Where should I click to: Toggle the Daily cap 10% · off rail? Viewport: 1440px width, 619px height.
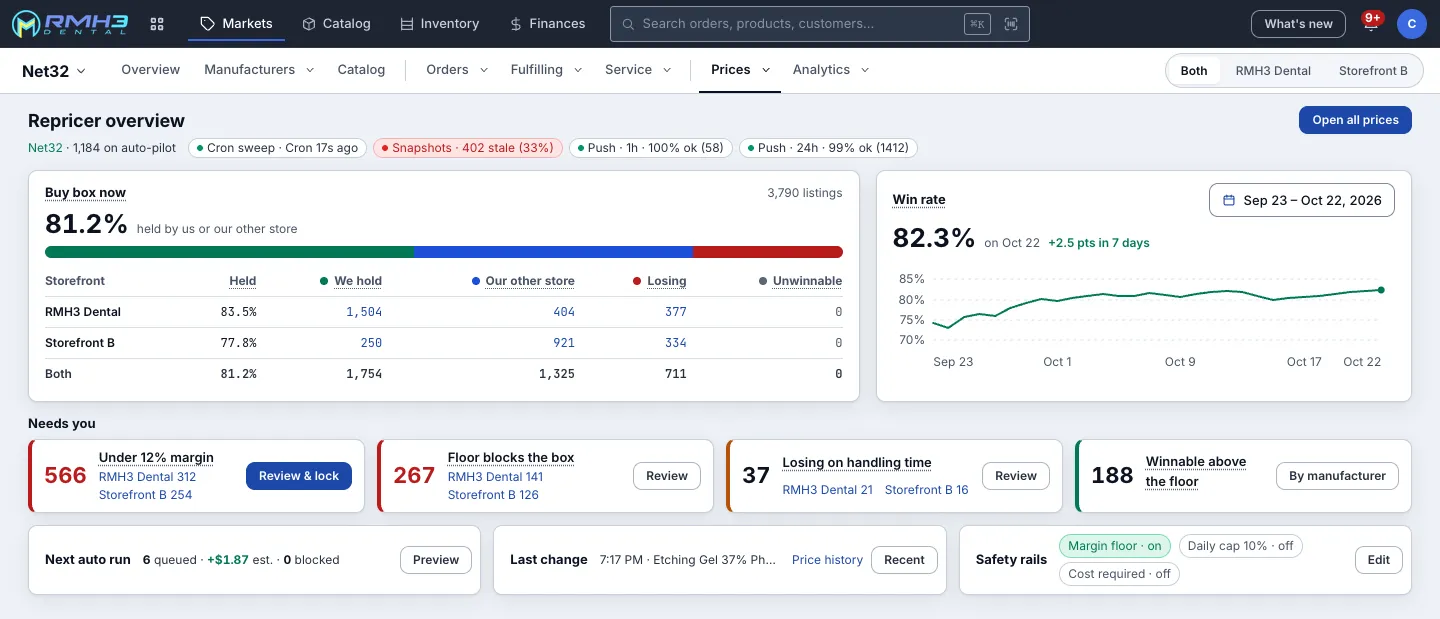pyautogui.click(x=1240, y=546)
